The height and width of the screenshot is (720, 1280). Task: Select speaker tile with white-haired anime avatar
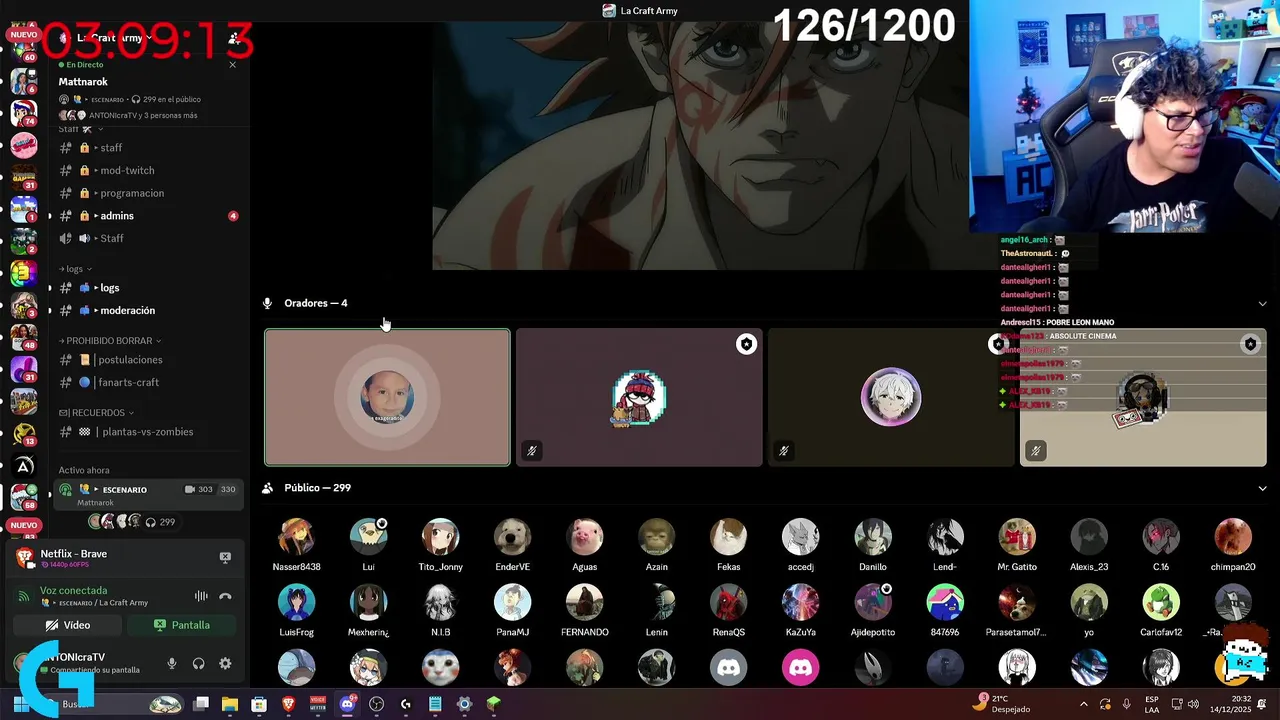click(891, 397)
